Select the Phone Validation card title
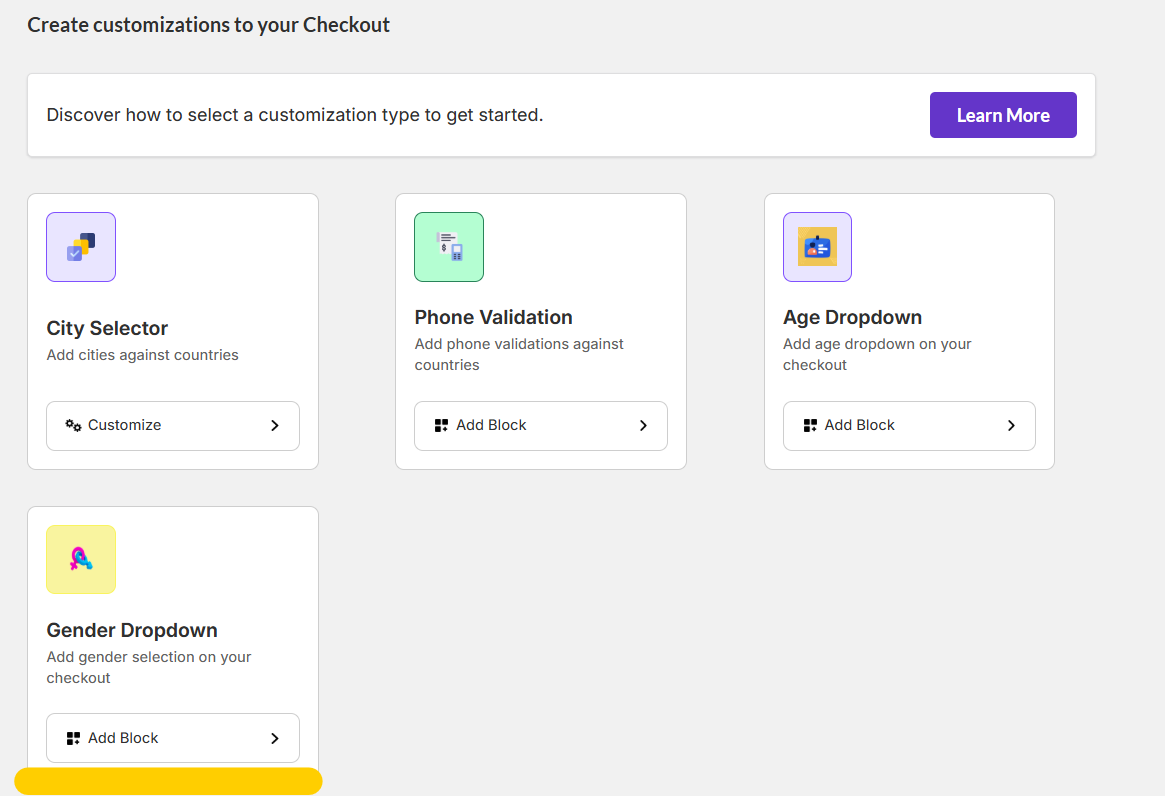Screen dimensions: 1165x796 493,317
